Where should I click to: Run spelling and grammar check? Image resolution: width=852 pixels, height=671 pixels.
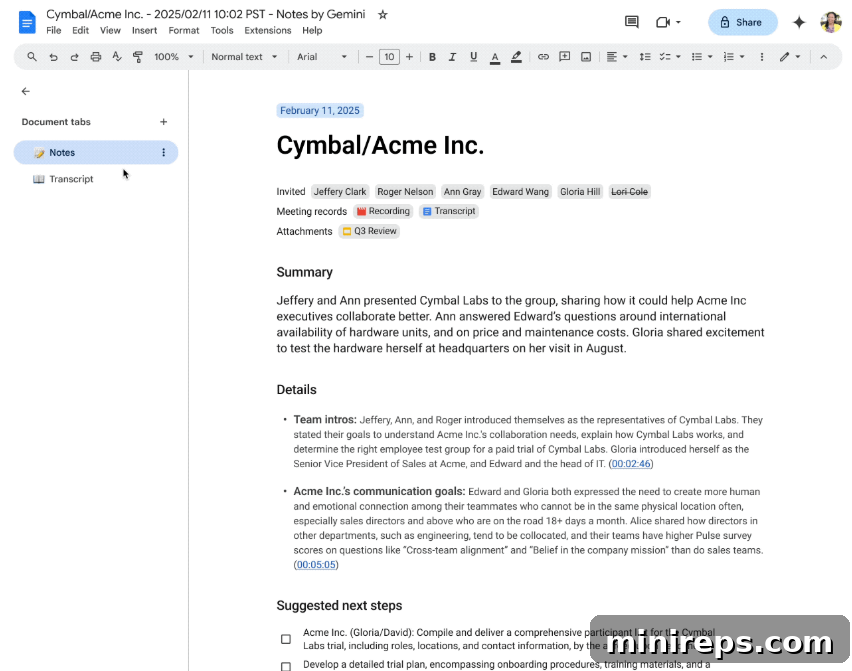[117, 57]
